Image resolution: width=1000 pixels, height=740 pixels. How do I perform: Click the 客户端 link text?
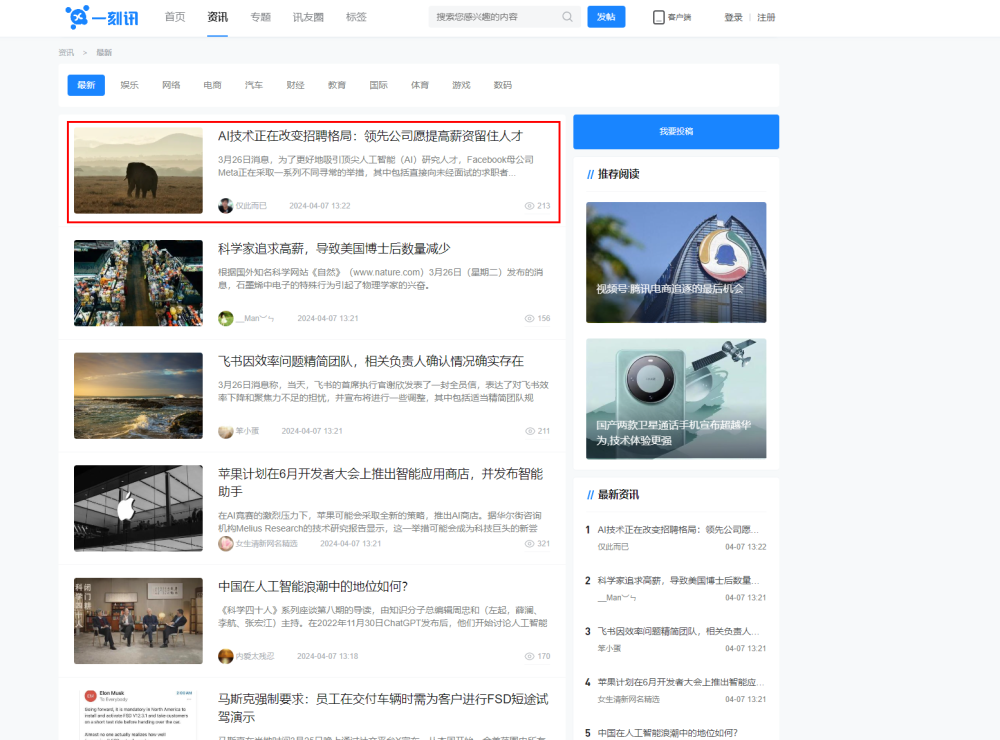(679, 17)
